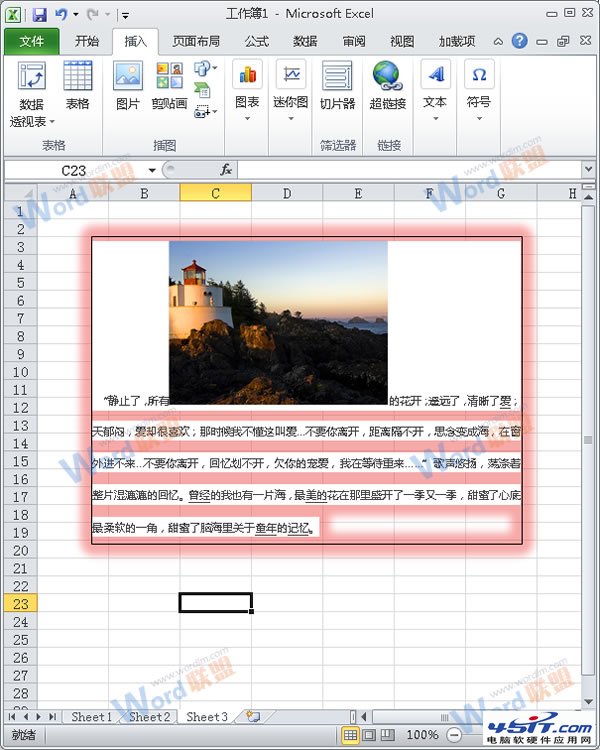Switch to Page Break Preview in status bar
The image size is (600, 750).
[x=387, y=734]
